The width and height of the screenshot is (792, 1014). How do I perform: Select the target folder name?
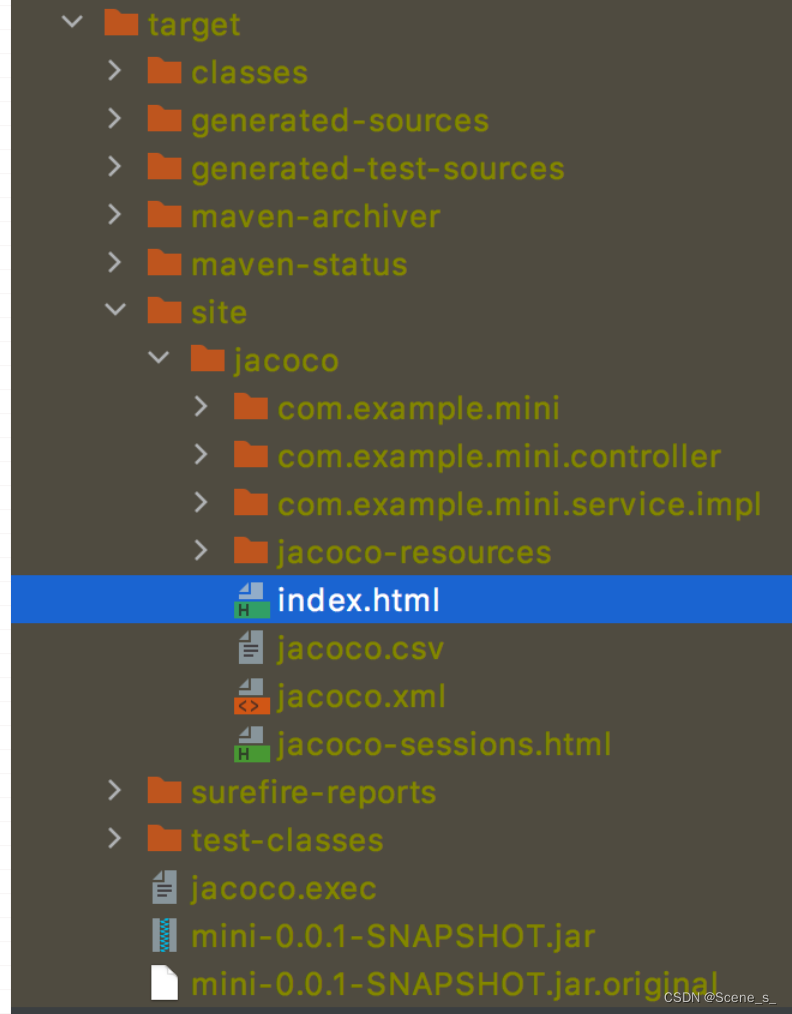194,25
